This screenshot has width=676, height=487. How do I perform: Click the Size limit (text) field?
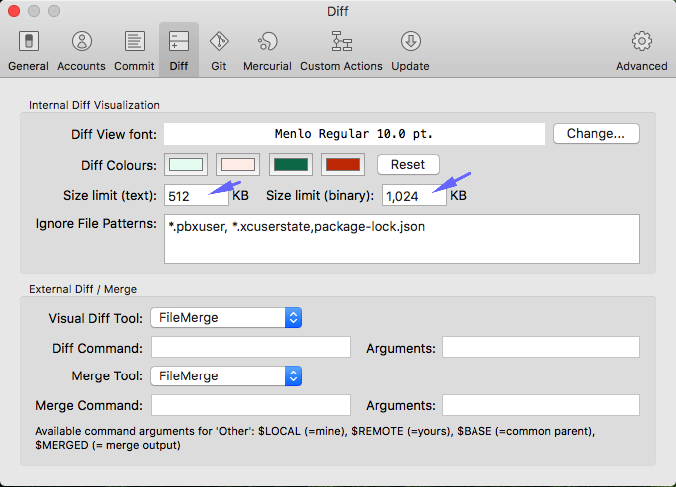pos(196,195)
